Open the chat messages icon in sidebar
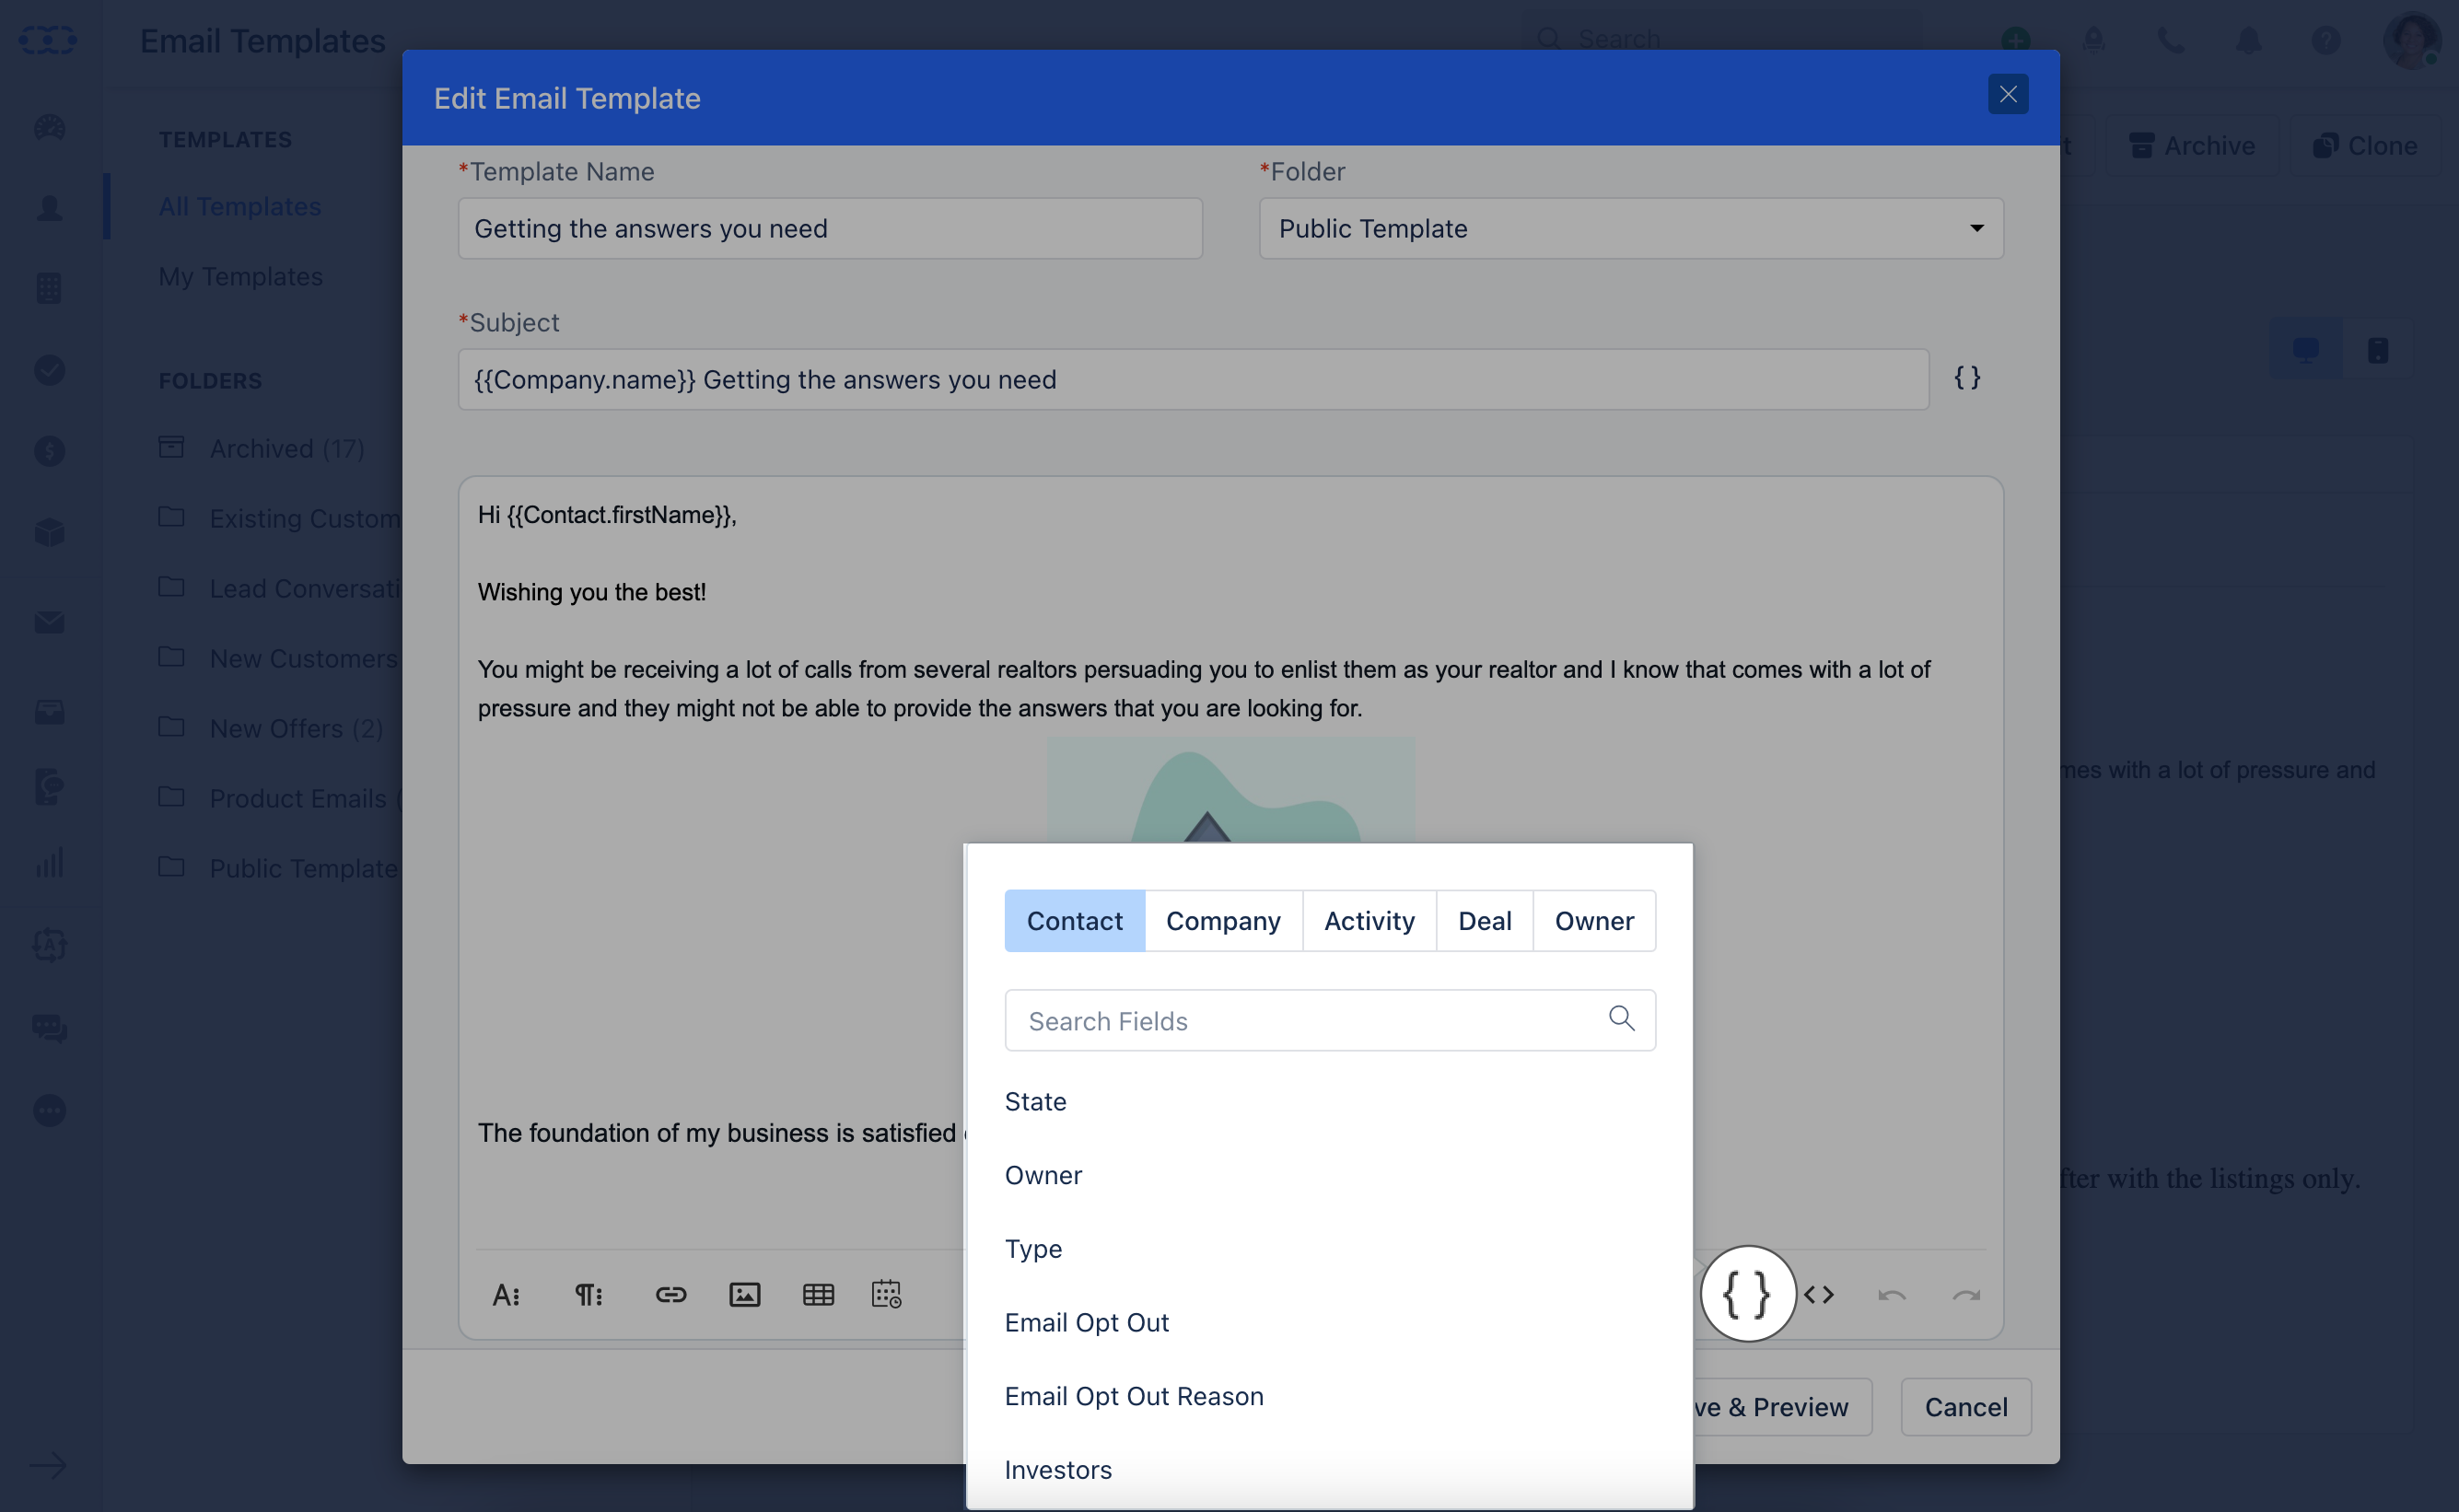 coord(49,1028)
